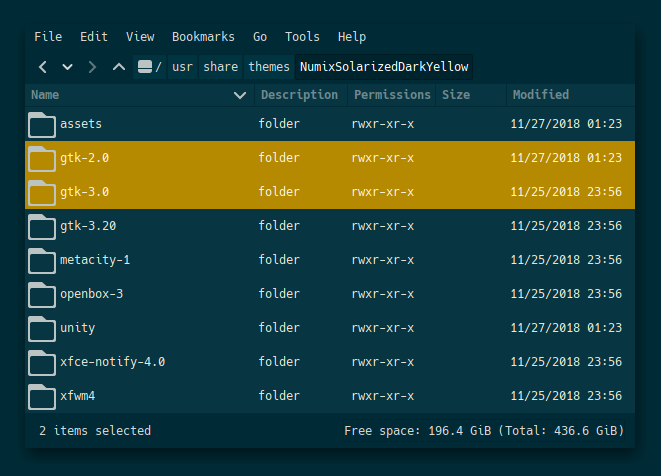Screen dimensions: 661x476
Task: Sort by the Permissions column header
Action: click(x=391, y=95)
